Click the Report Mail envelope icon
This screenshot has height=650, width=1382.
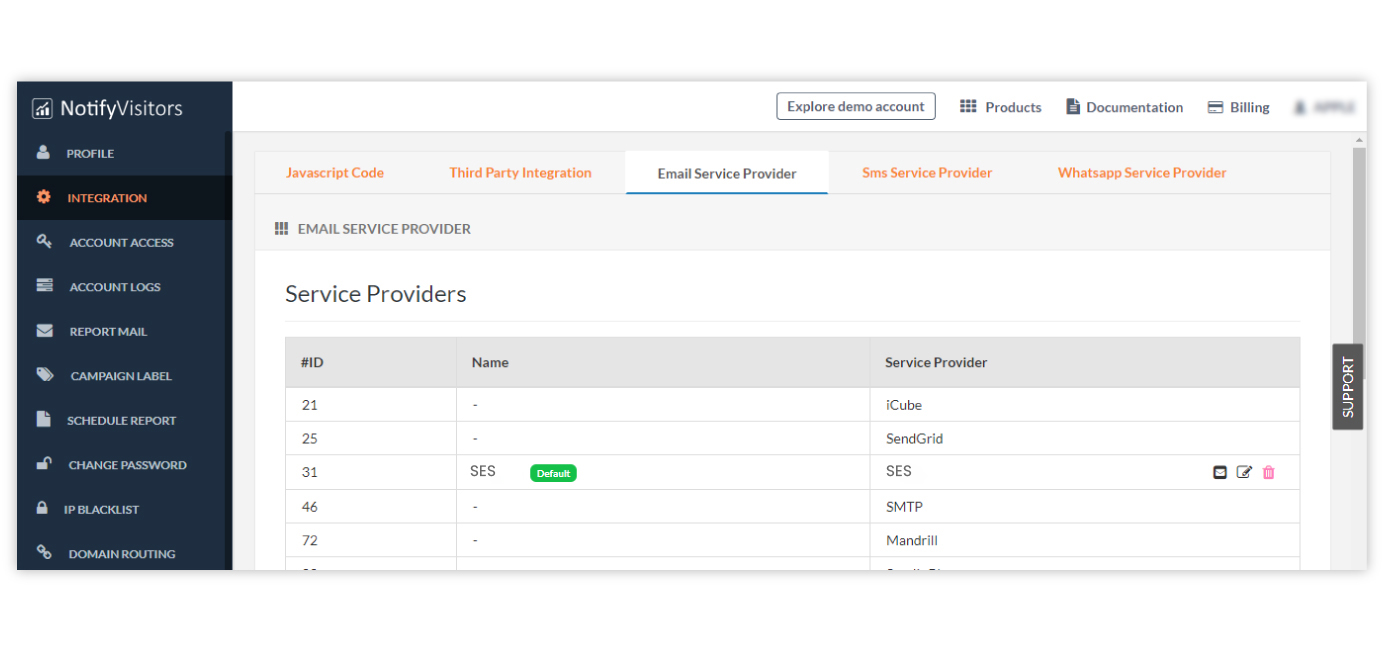point(44,331)
